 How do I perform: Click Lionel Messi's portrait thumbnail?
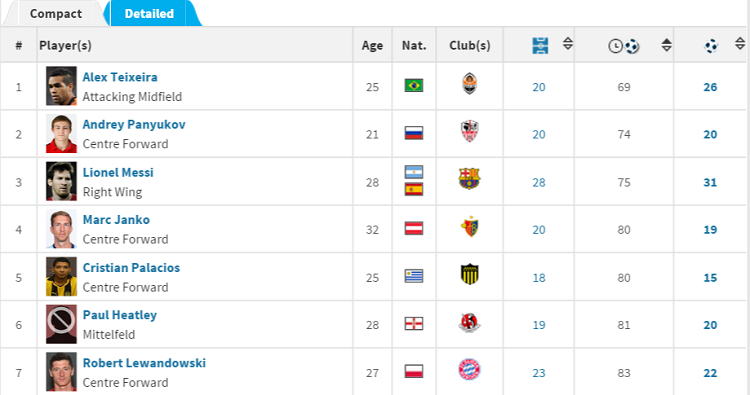click(61, 181)
